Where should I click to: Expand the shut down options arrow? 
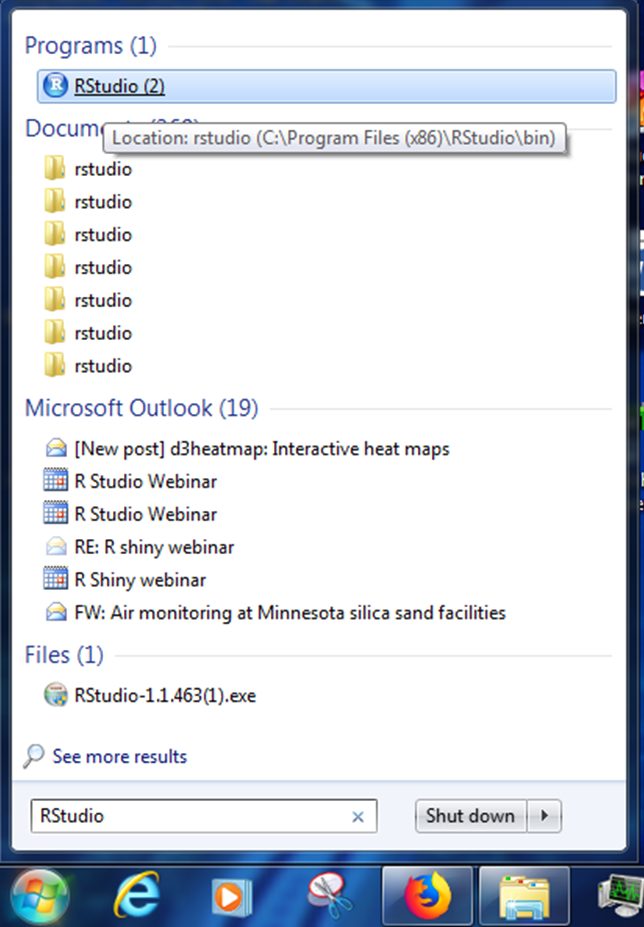pos(544,816)
